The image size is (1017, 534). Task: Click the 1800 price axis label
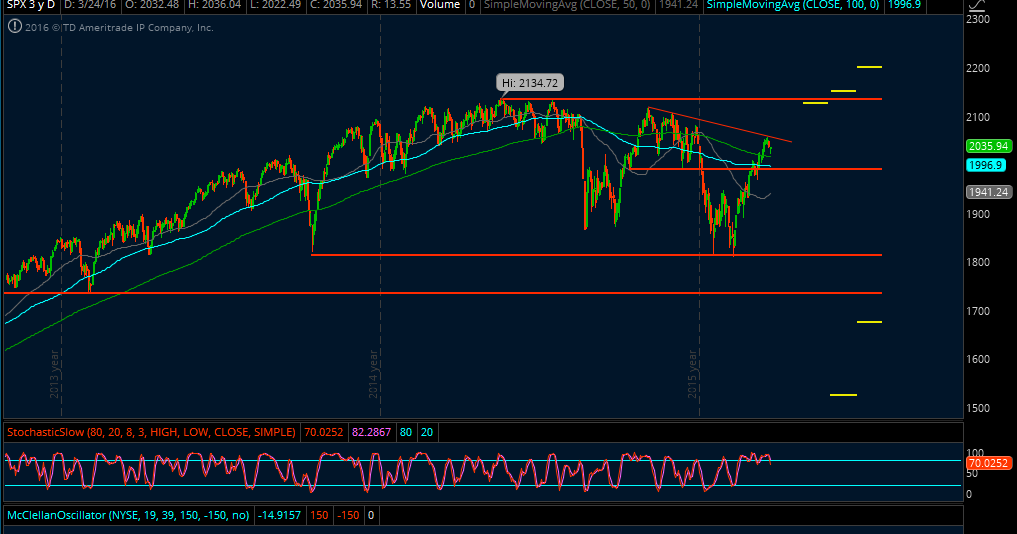pyautogui.click(x=979, y=262)
